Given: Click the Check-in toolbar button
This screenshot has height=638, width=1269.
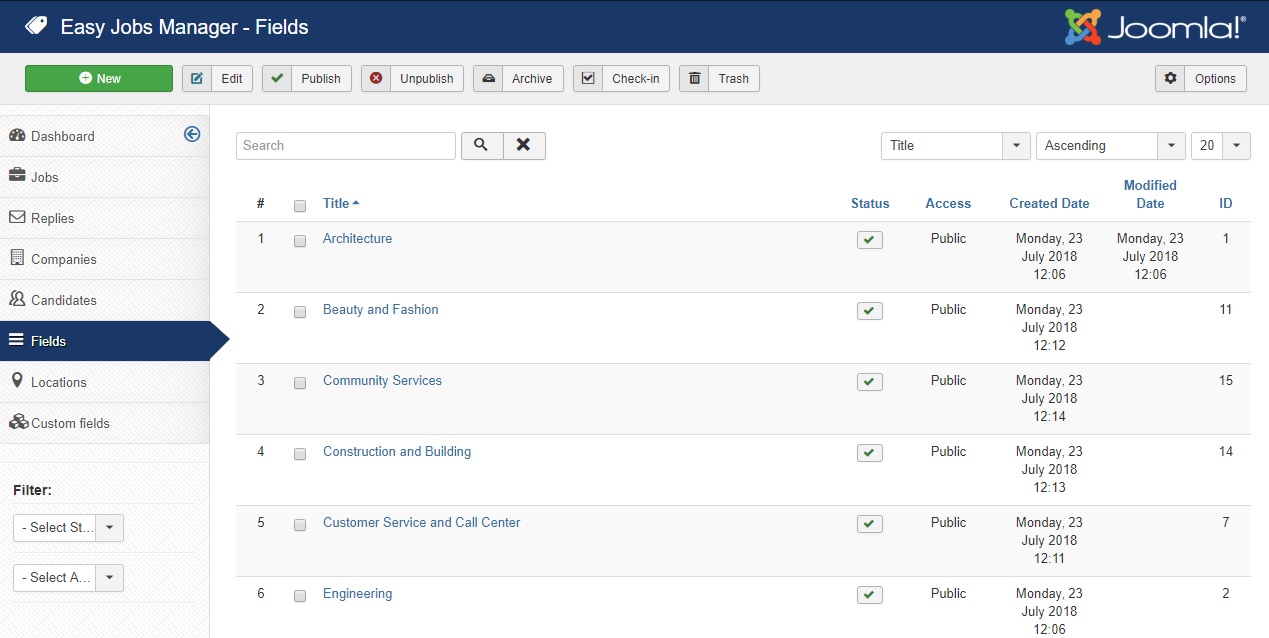Looking at the screenshot, I should pyautogui.click(x=621, y=79).
